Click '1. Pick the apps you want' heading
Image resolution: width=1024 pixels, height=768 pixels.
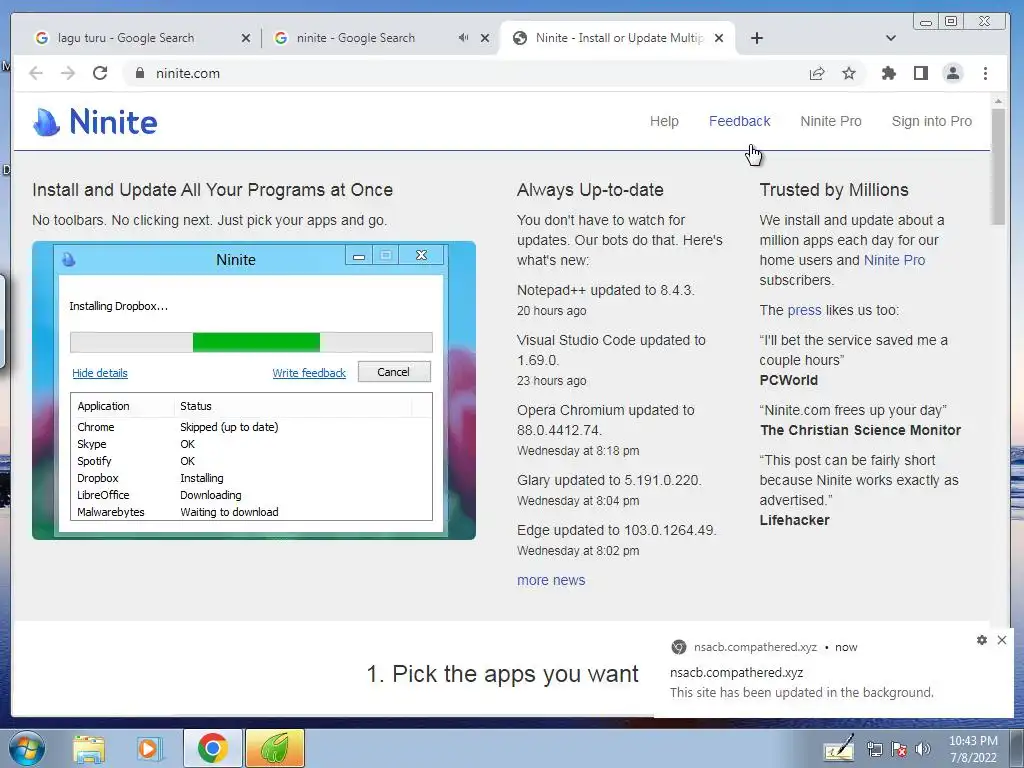click(502, 674)
